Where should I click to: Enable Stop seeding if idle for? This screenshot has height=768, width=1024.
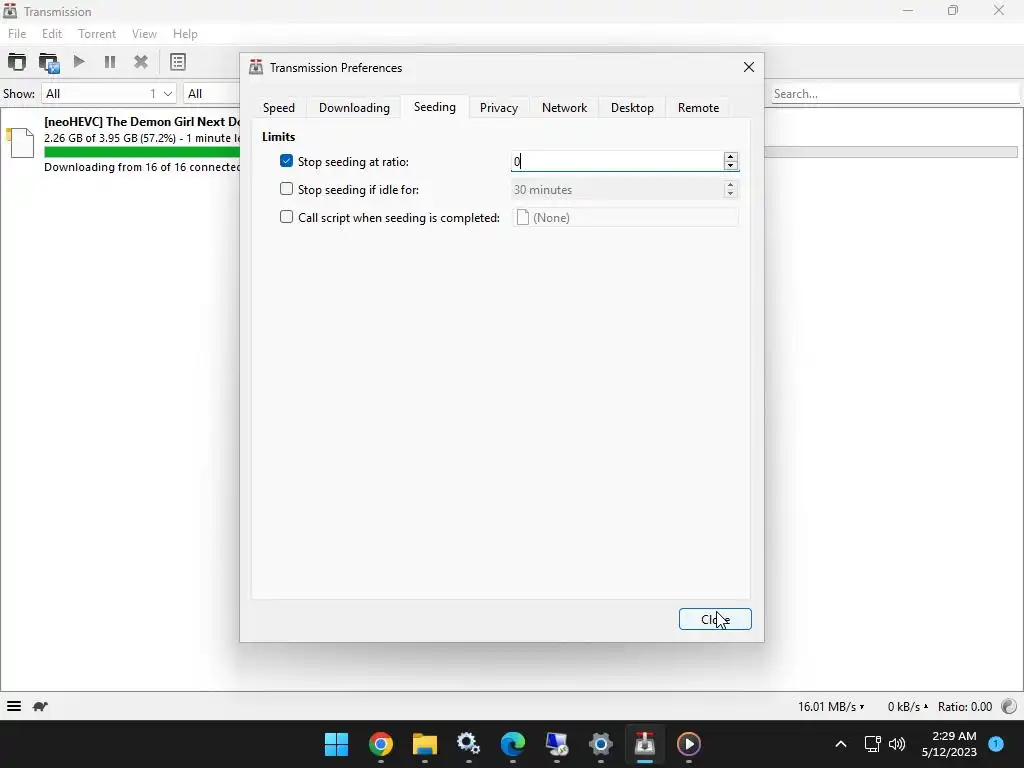point(286,189)
